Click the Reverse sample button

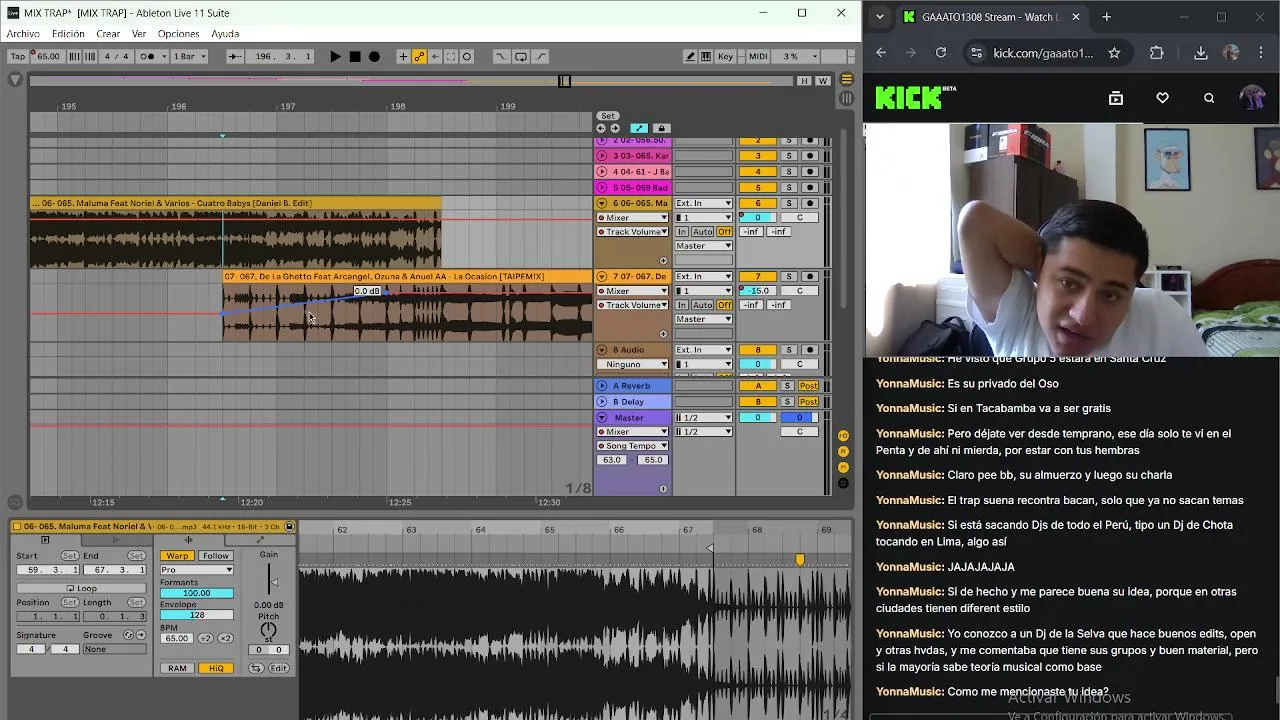pyautogui.click(x=256, y=668)
